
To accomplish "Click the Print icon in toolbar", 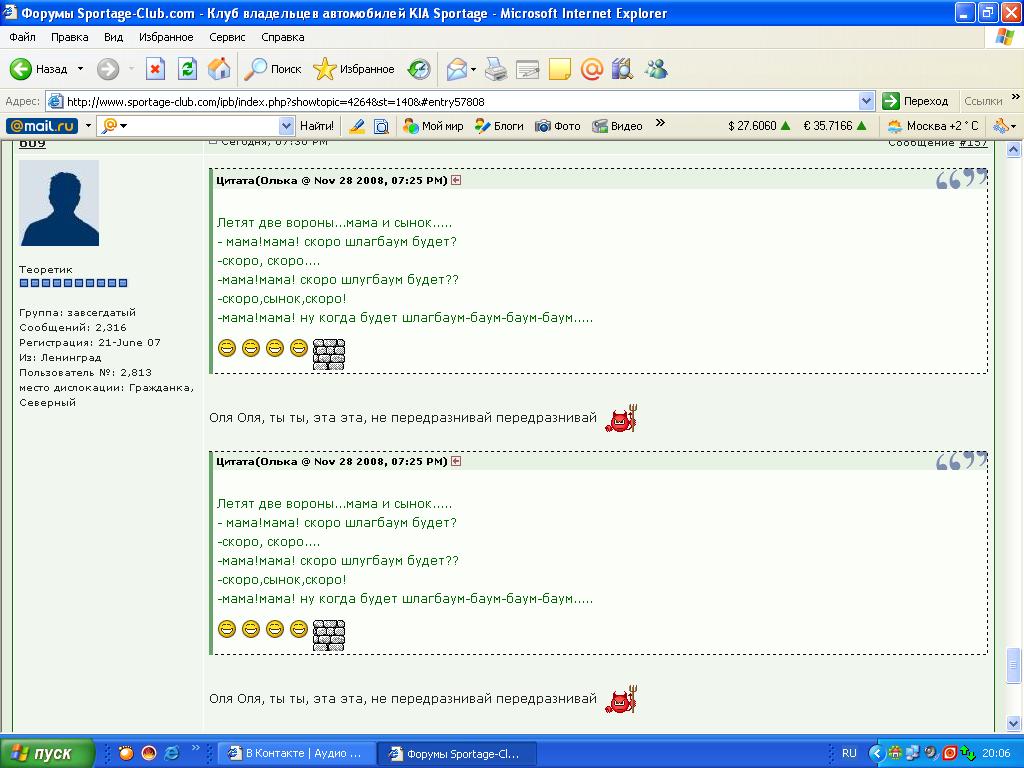I will [x=496, y=69].
